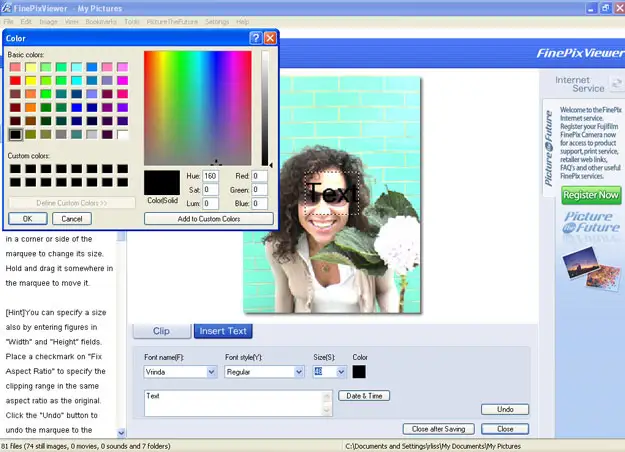This screenshot has height=452, width=625.
Task: Select the first custom color slot
Action: point(15,169)
